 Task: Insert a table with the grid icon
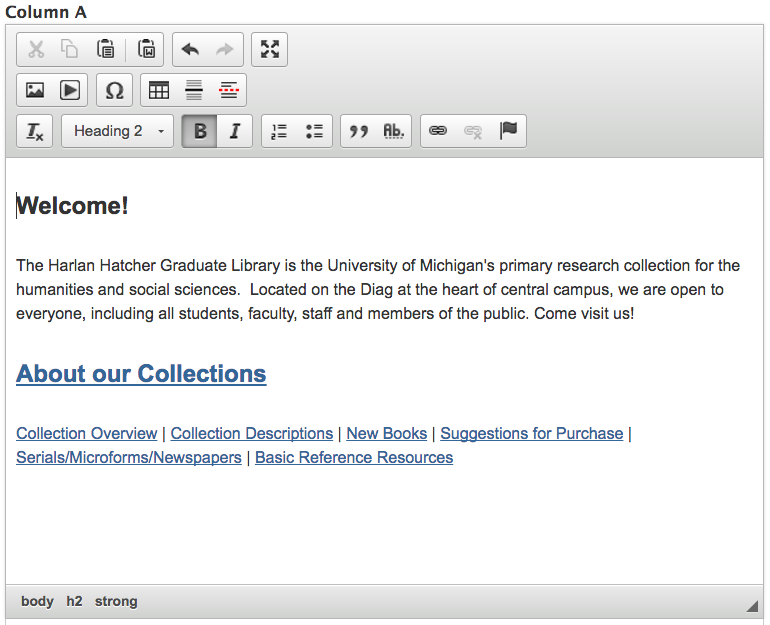click(x=159, y=90)
